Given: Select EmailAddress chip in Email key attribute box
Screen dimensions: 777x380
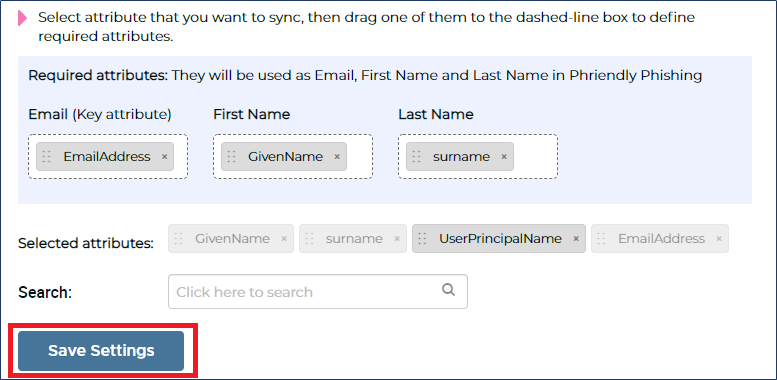Looking at the screenshot, I should pyautogui.click(x=105, y=157).
